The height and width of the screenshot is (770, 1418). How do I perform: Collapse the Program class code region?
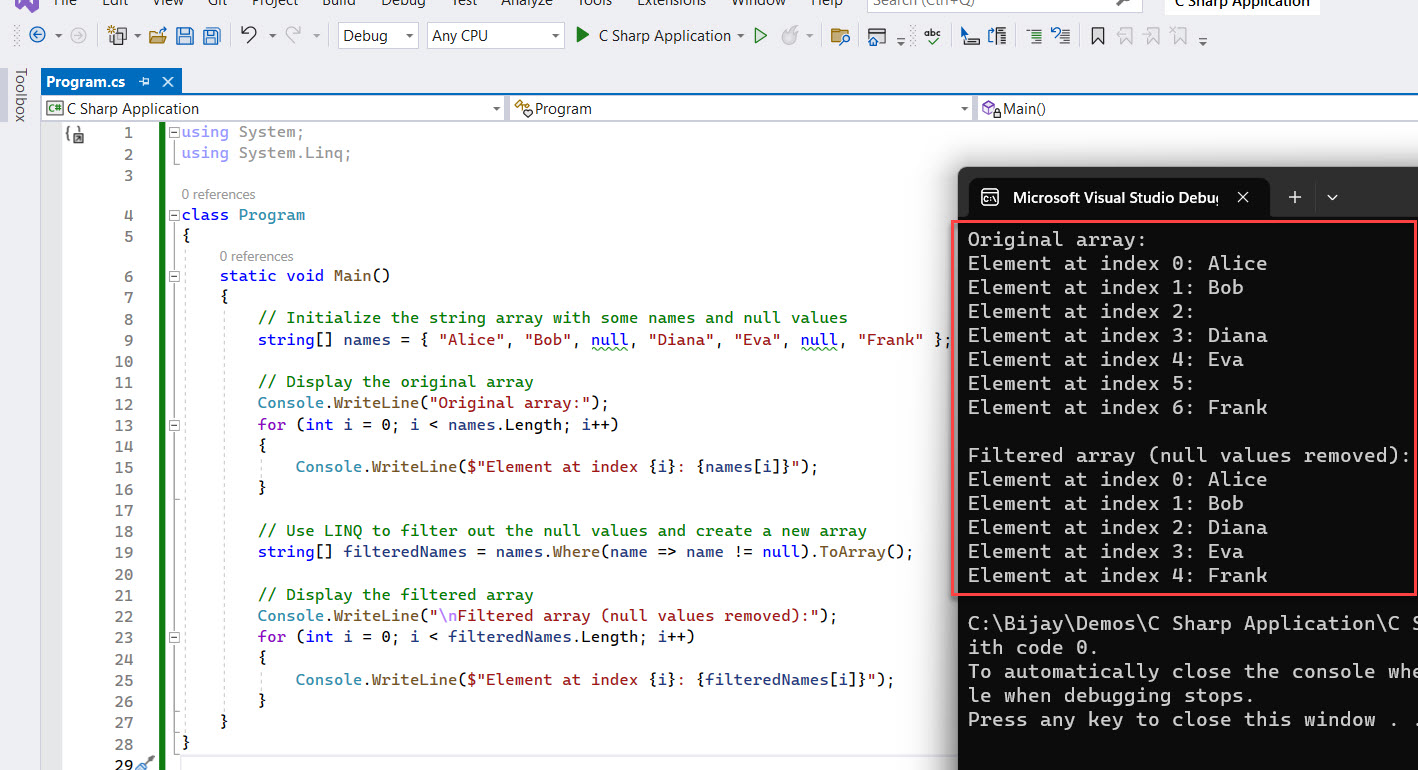(173, 214)
